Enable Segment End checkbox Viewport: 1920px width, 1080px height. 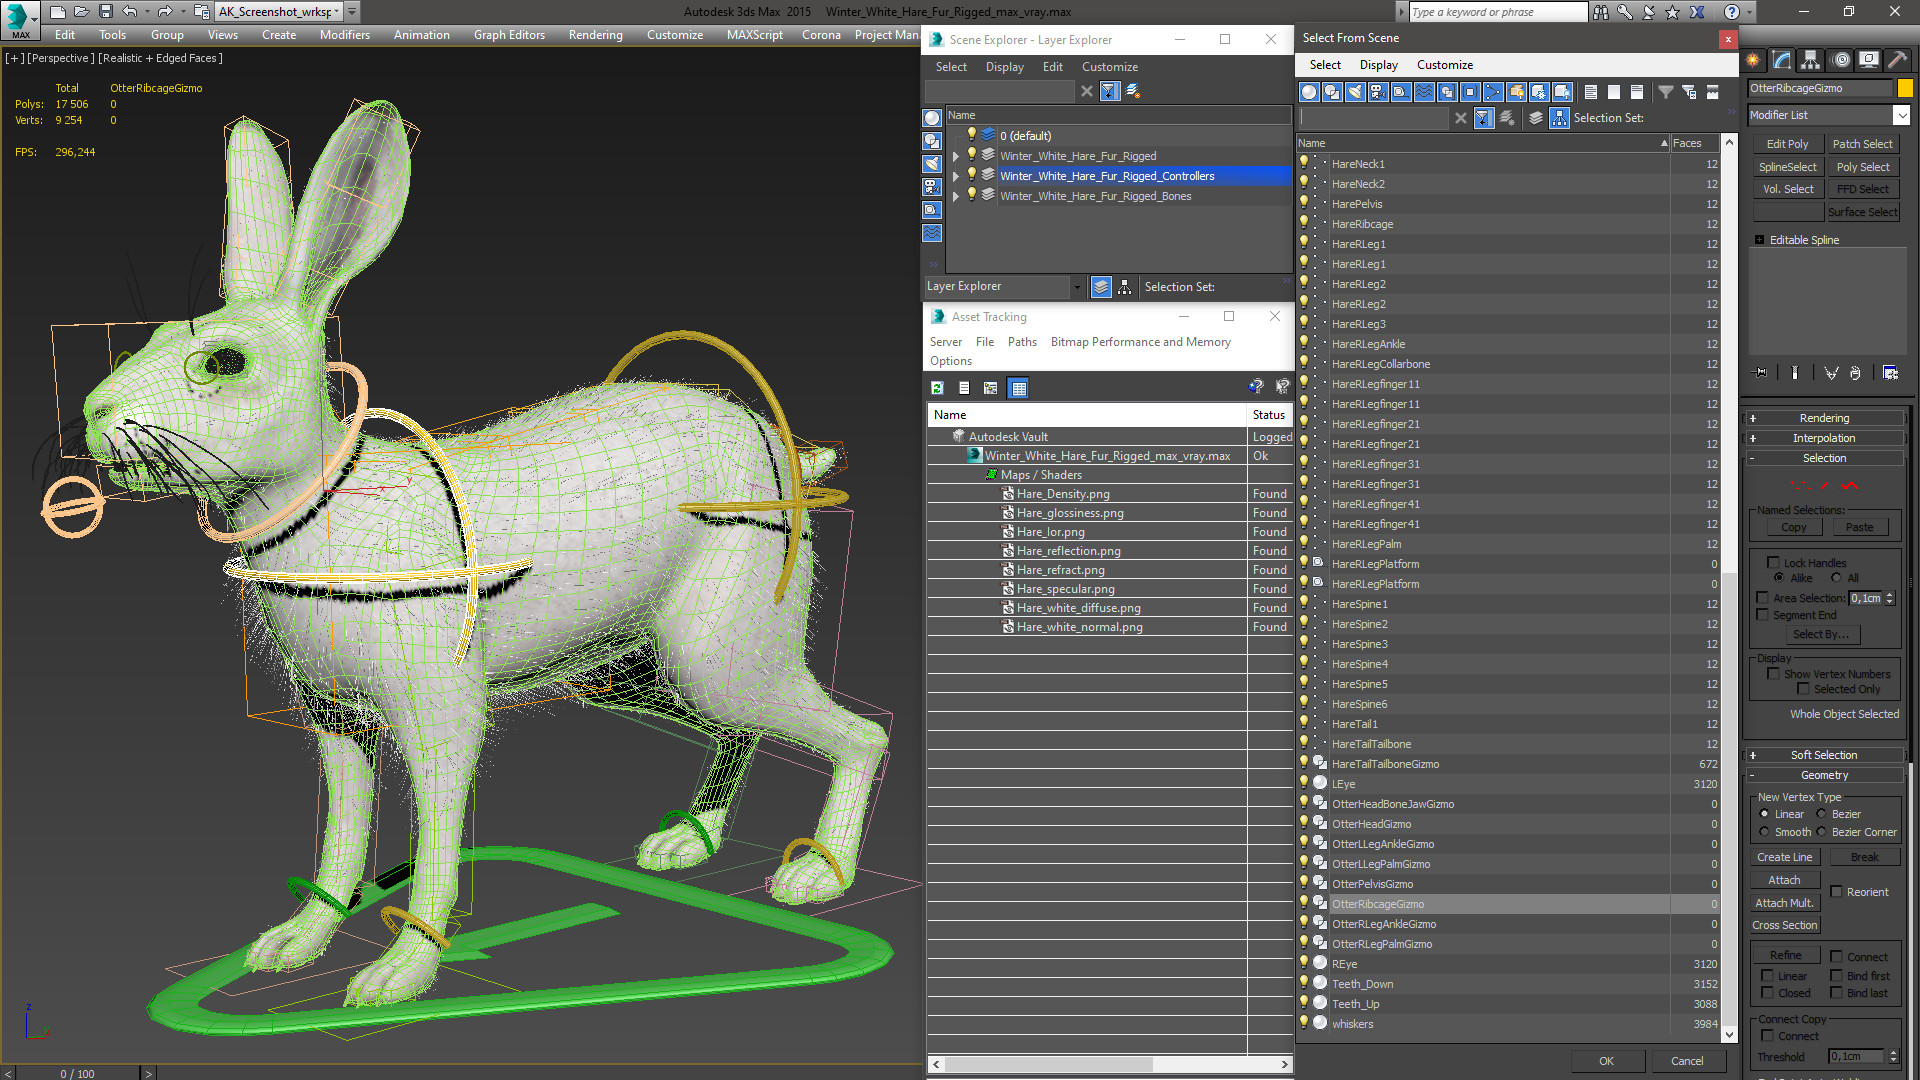tap(1762, 615)
